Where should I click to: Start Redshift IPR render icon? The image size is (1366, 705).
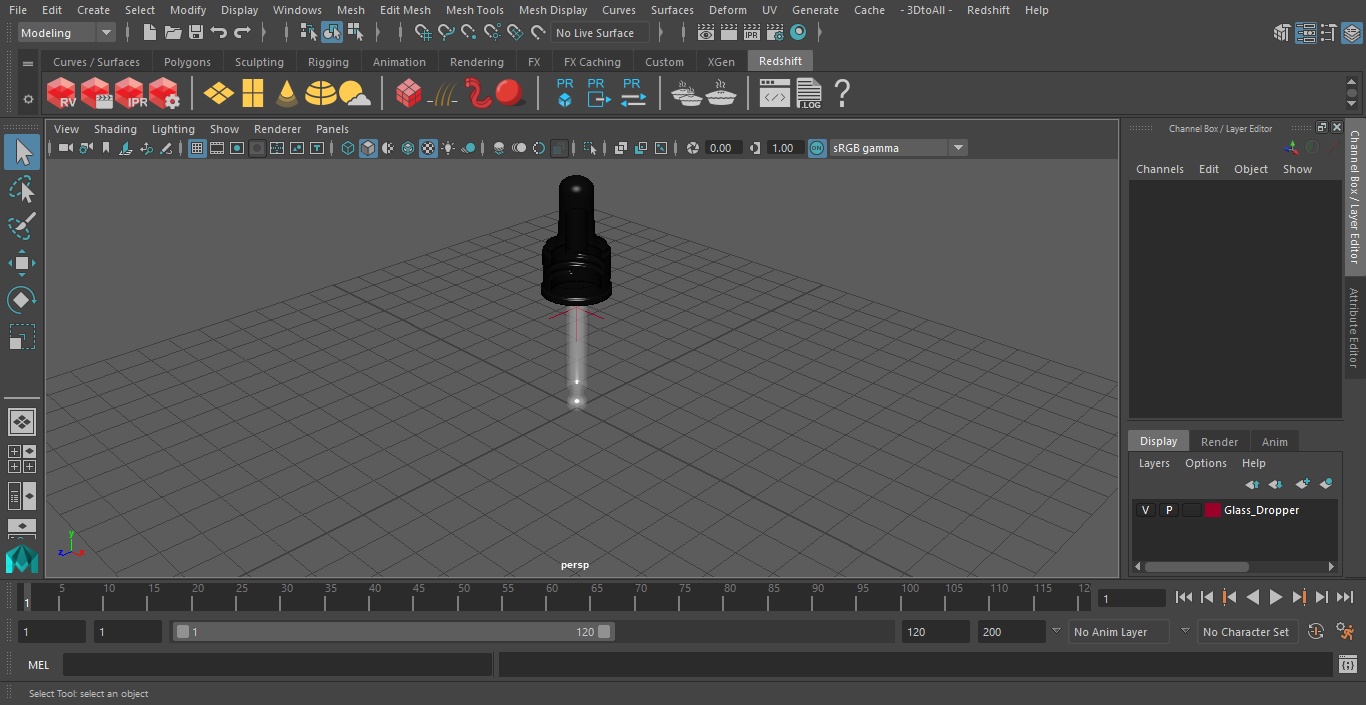[x=130, y=94]
